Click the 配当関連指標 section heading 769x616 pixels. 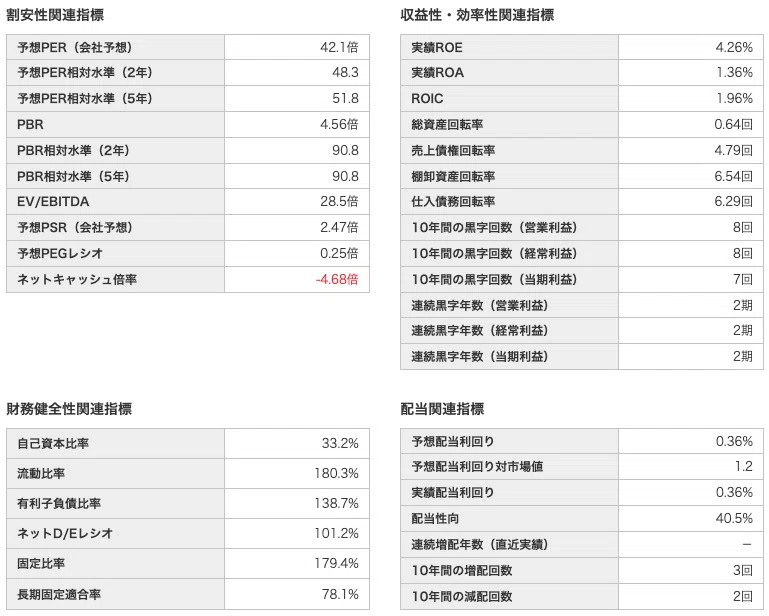pyautogui.click(x=442, y=409)
